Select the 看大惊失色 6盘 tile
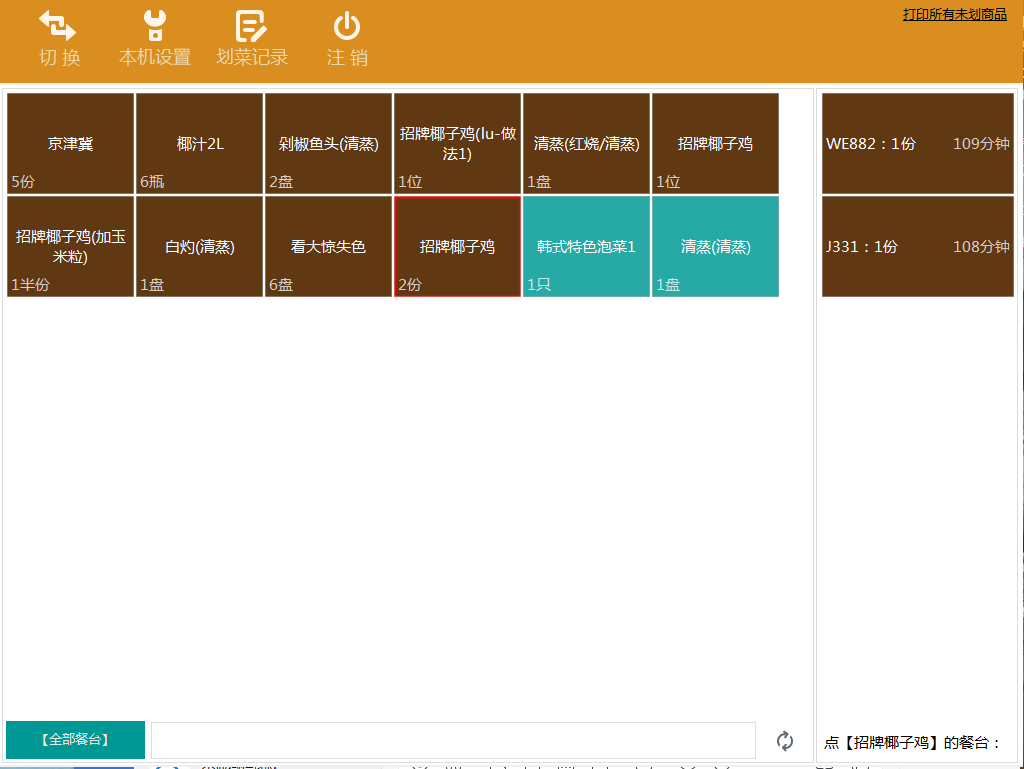The image size is (1024, 769). [x=328, y=247]
